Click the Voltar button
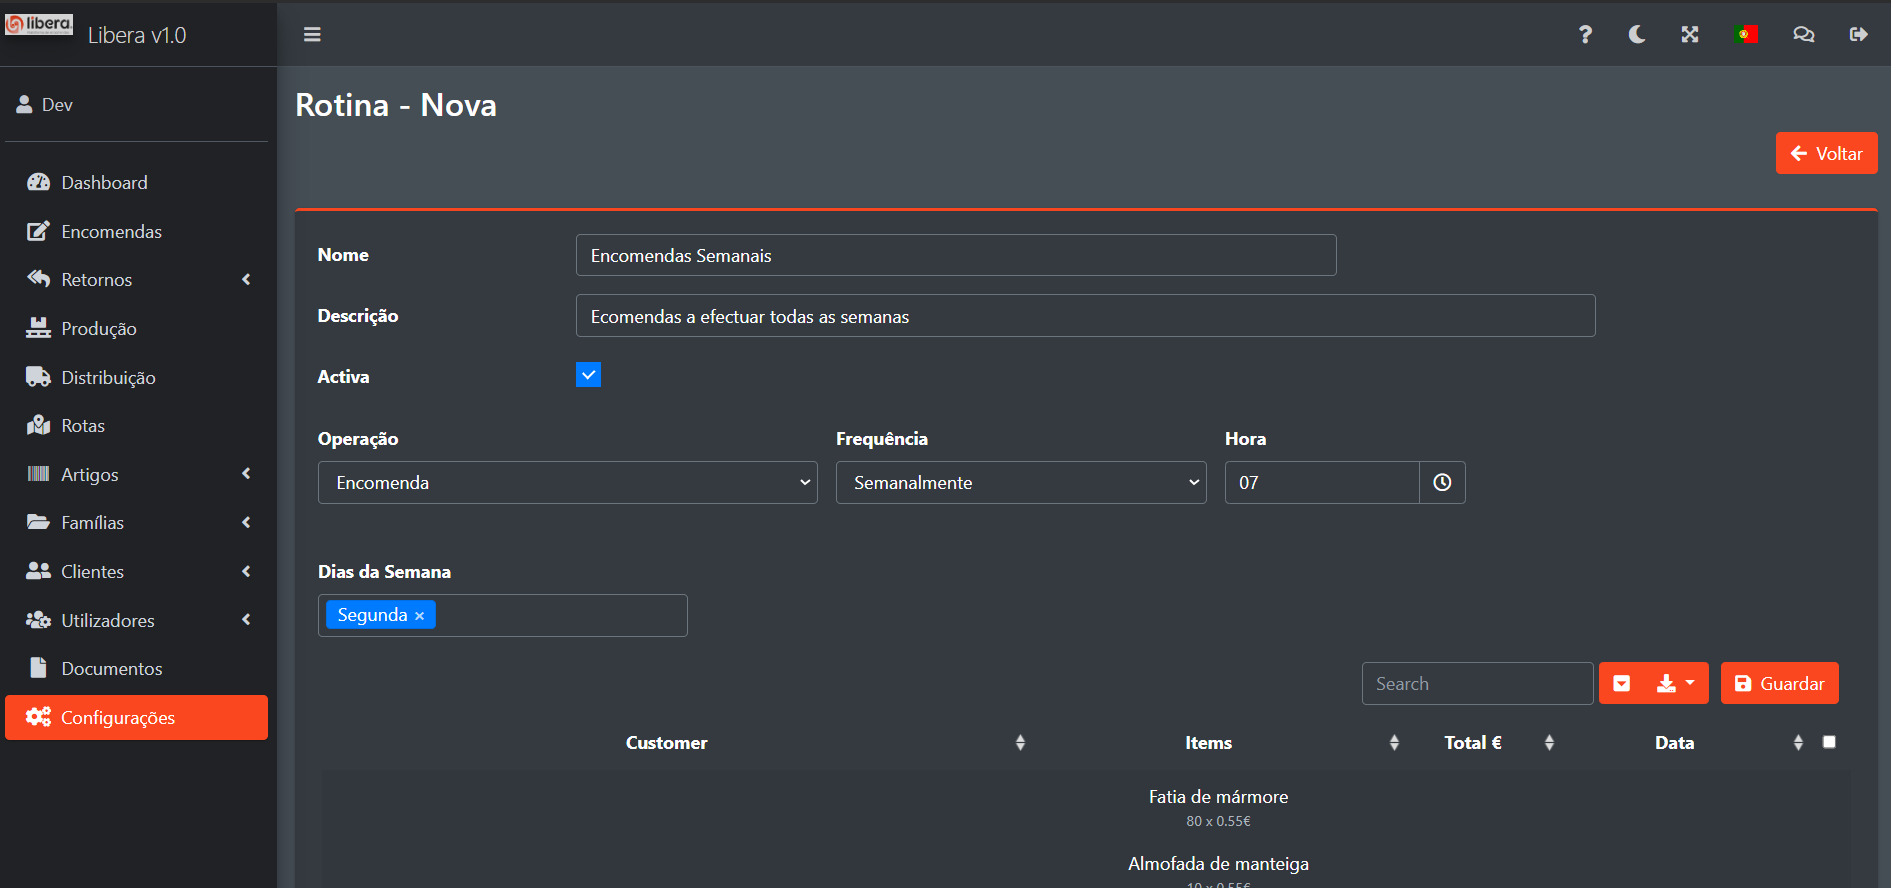The width and height of the screenshot is (1891, 888). [1826, 154]
